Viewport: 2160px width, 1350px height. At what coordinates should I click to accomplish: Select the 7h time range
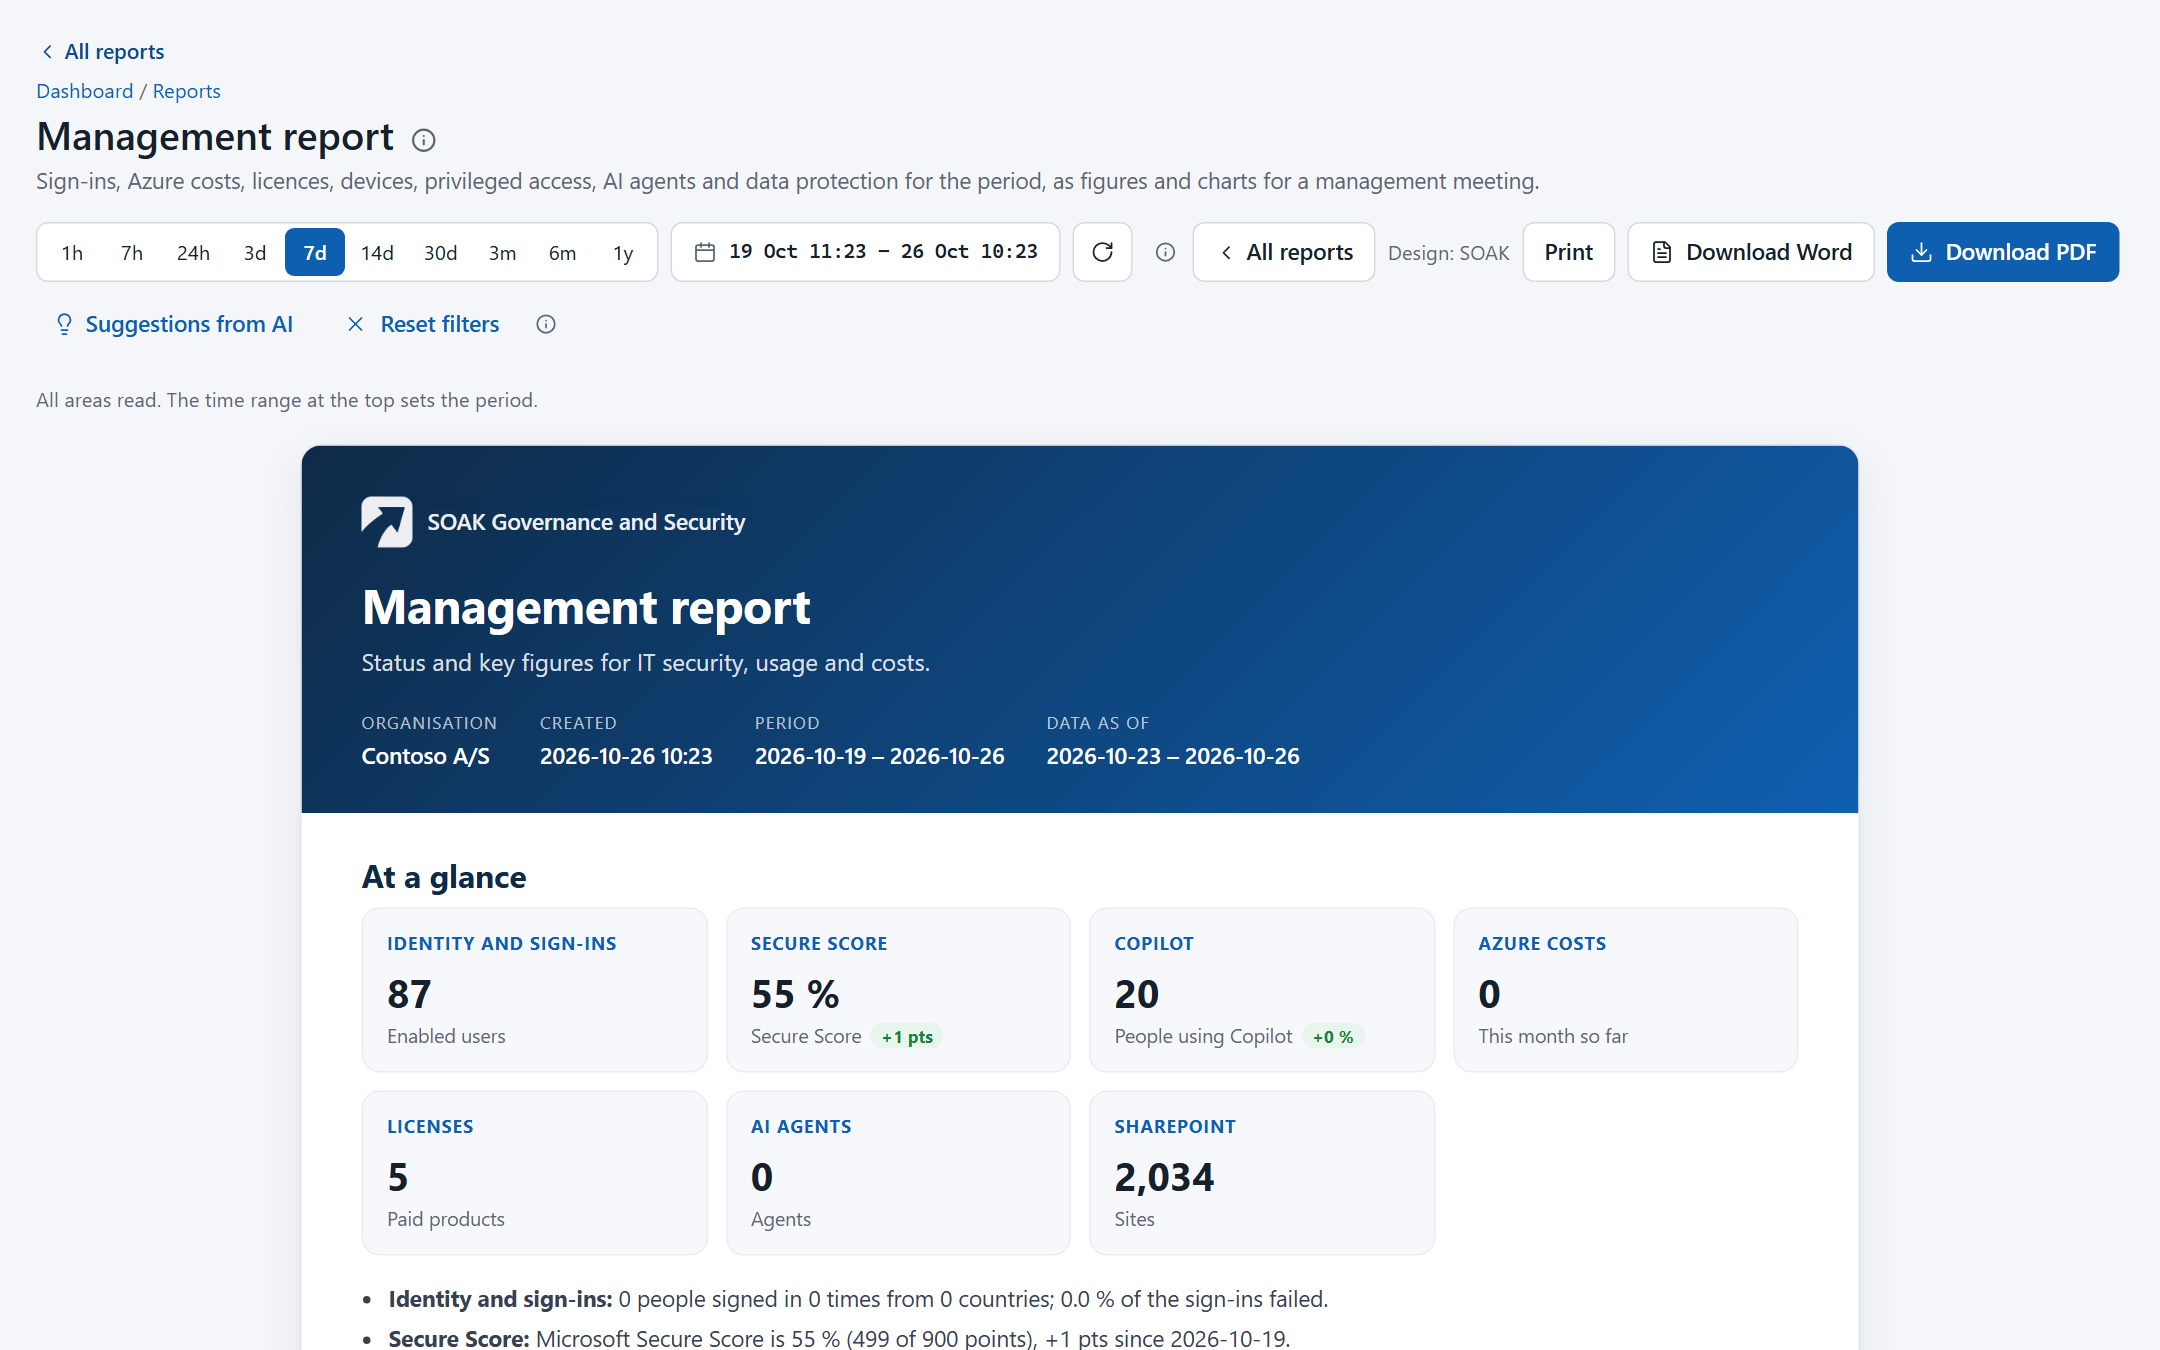[132, 253]
